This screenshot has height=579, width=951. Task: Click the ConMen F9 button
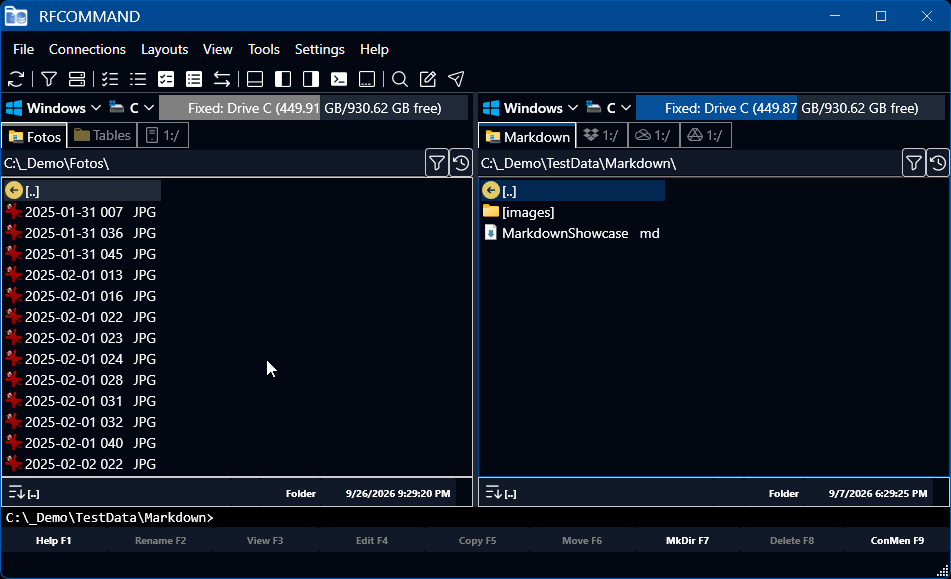898,540
